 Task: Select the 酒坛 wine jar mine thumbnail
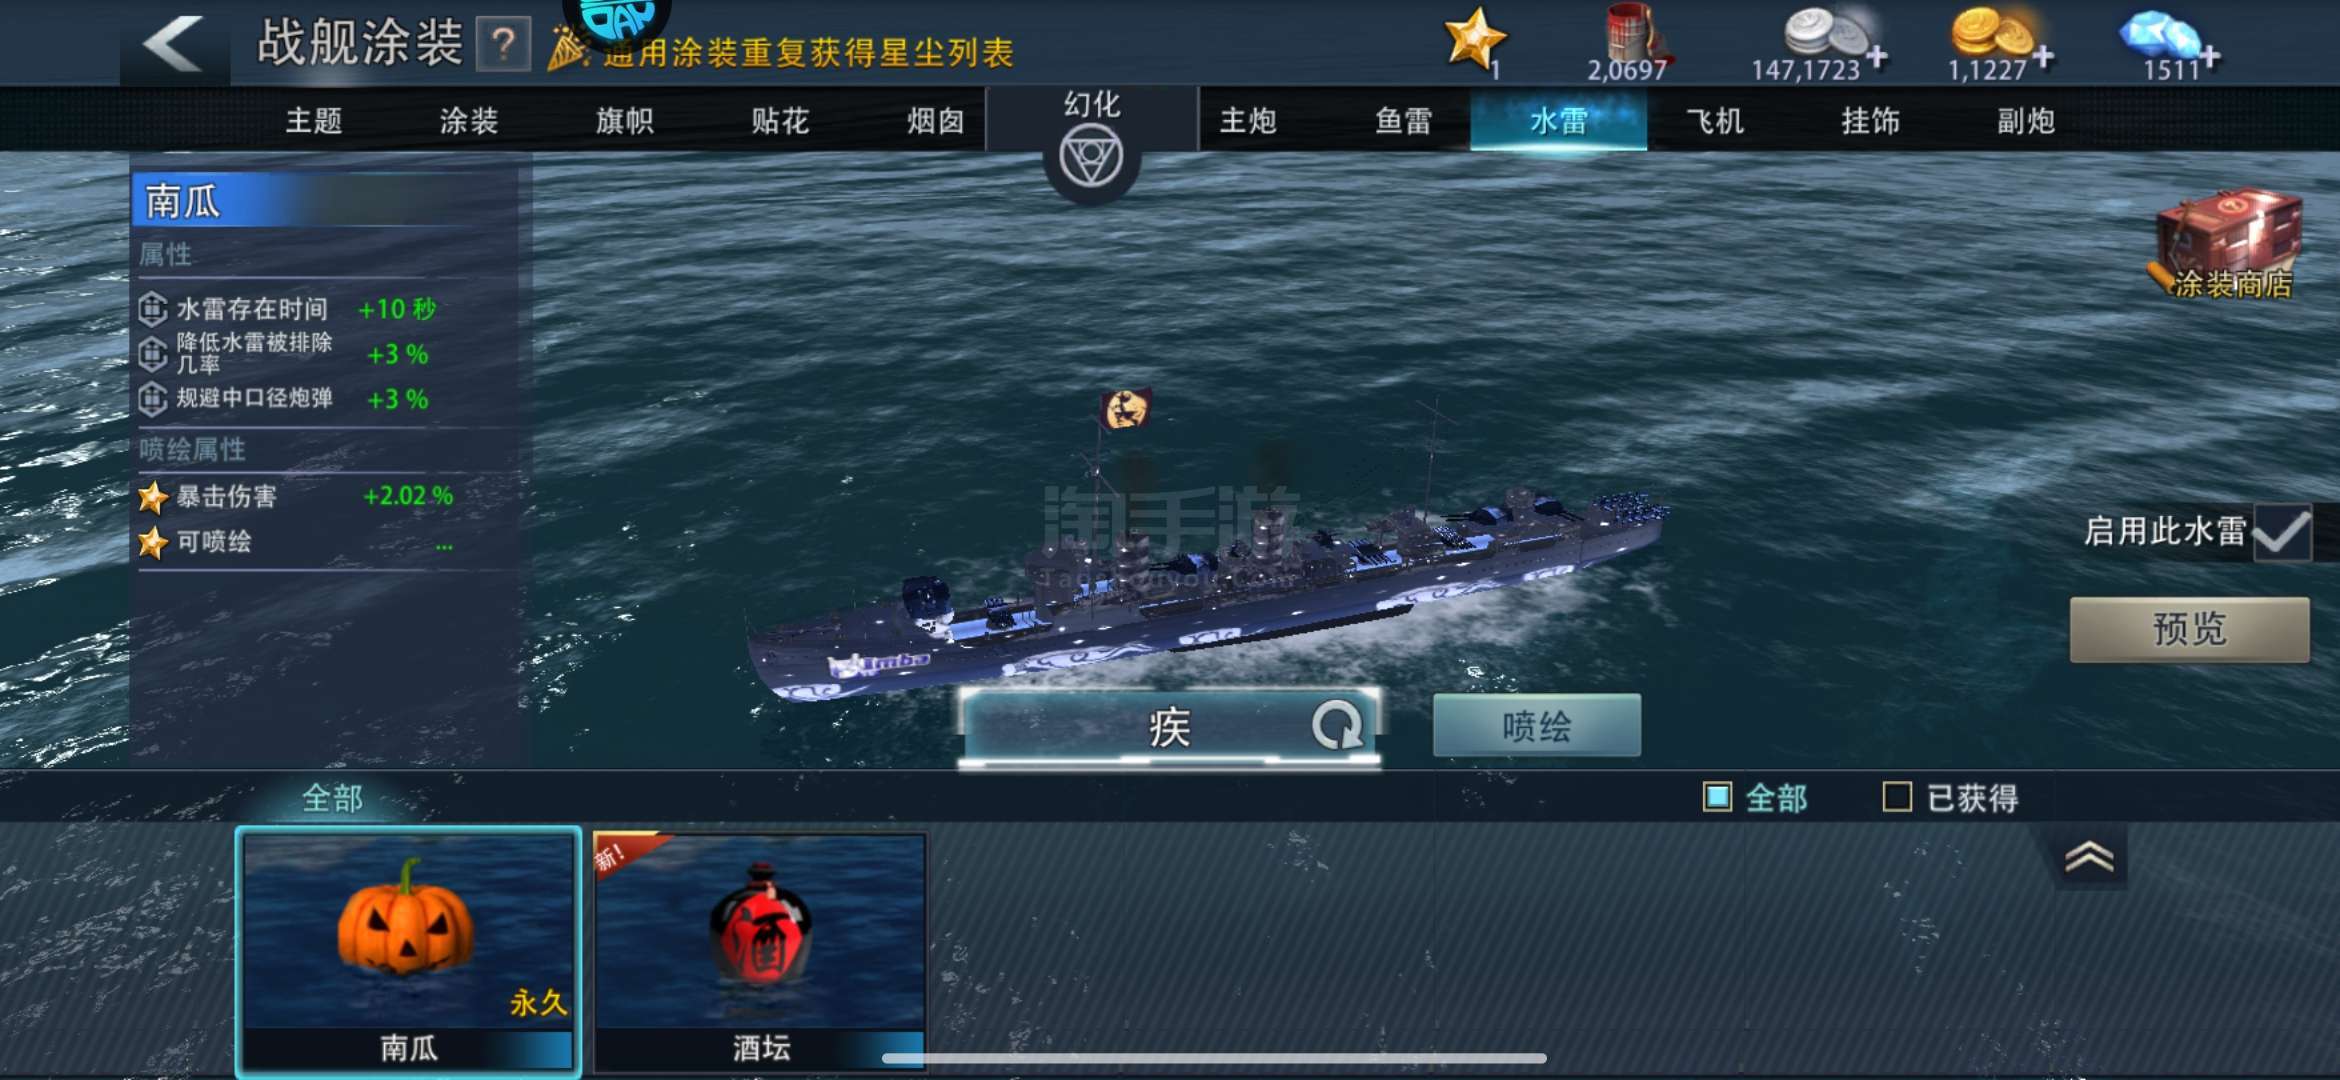[x=761, y=952]
